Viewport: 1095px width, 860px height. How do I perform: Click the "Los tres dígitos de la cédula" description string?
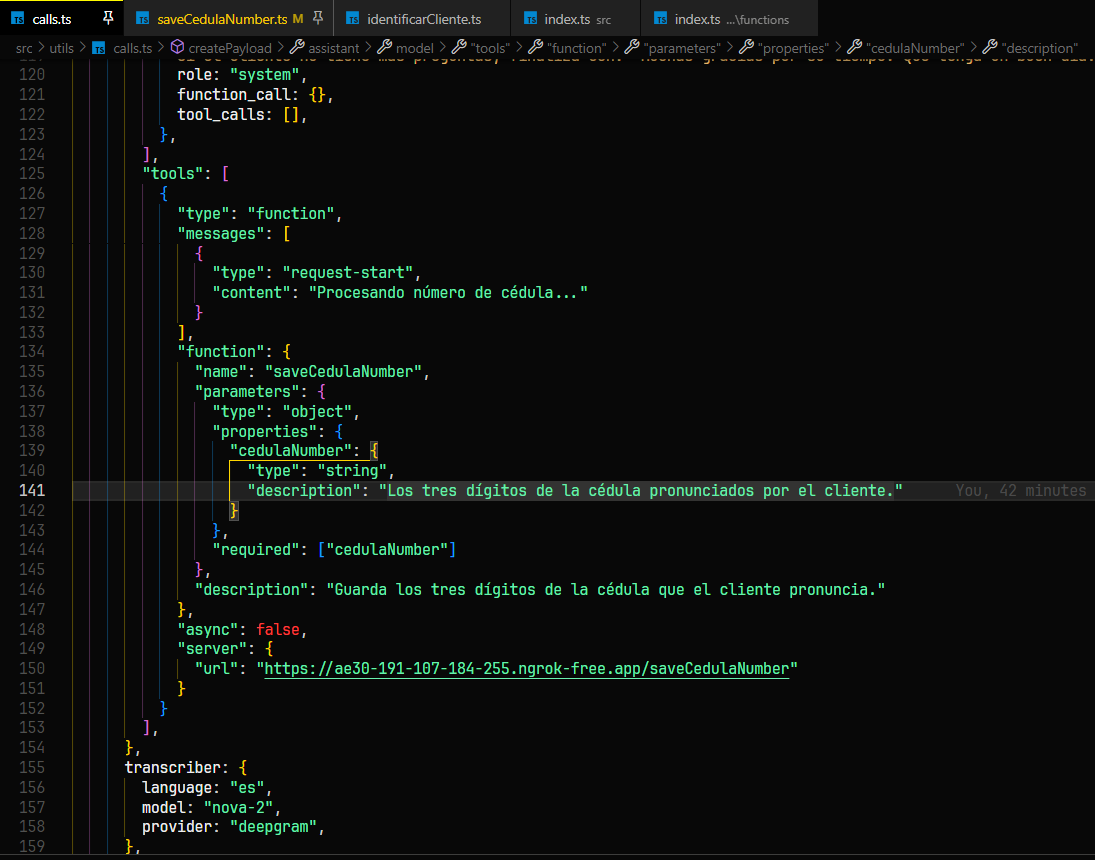click(640, 490)
